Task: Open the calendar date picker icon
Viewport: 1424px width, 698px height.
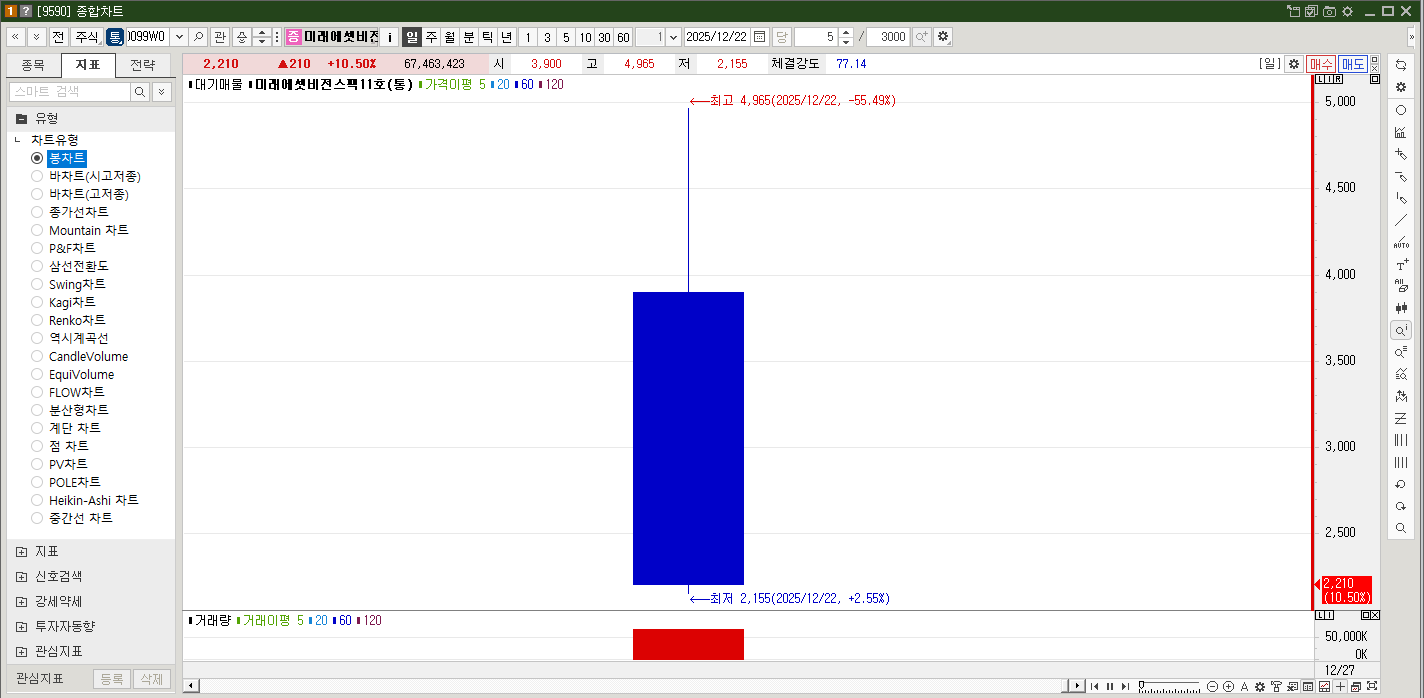Action: coord(760,37)
